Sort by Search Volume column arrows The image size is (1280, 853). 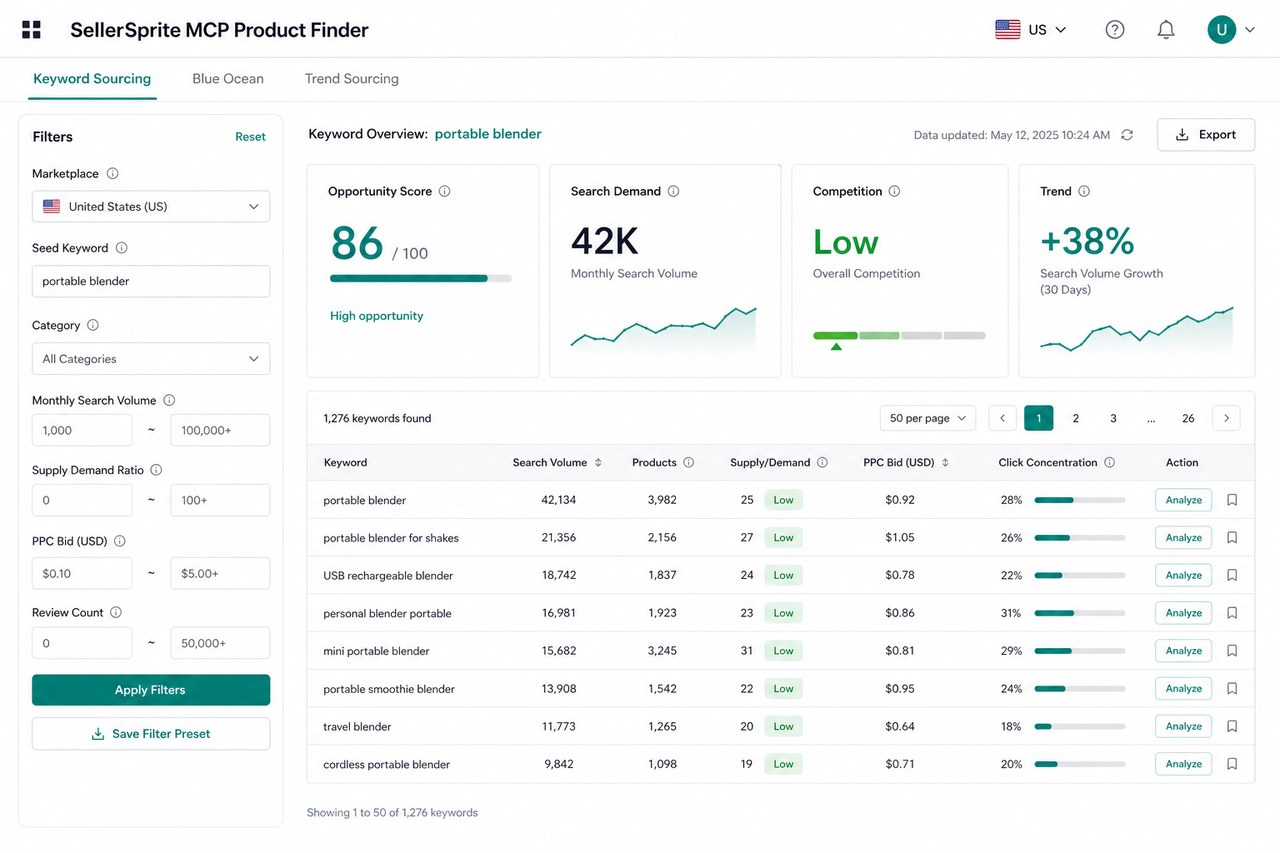point(598,463)
